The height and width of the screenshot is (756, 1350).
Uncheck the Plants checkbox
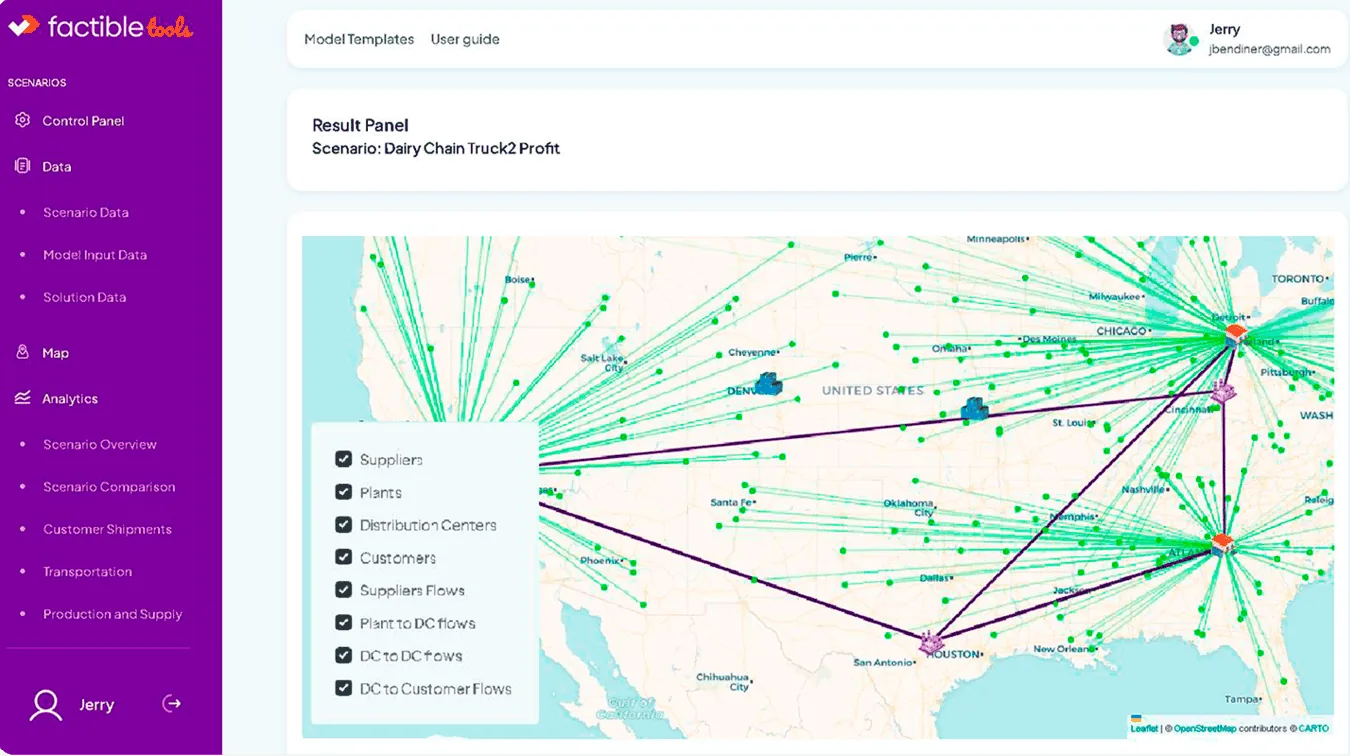click(343, 492)
